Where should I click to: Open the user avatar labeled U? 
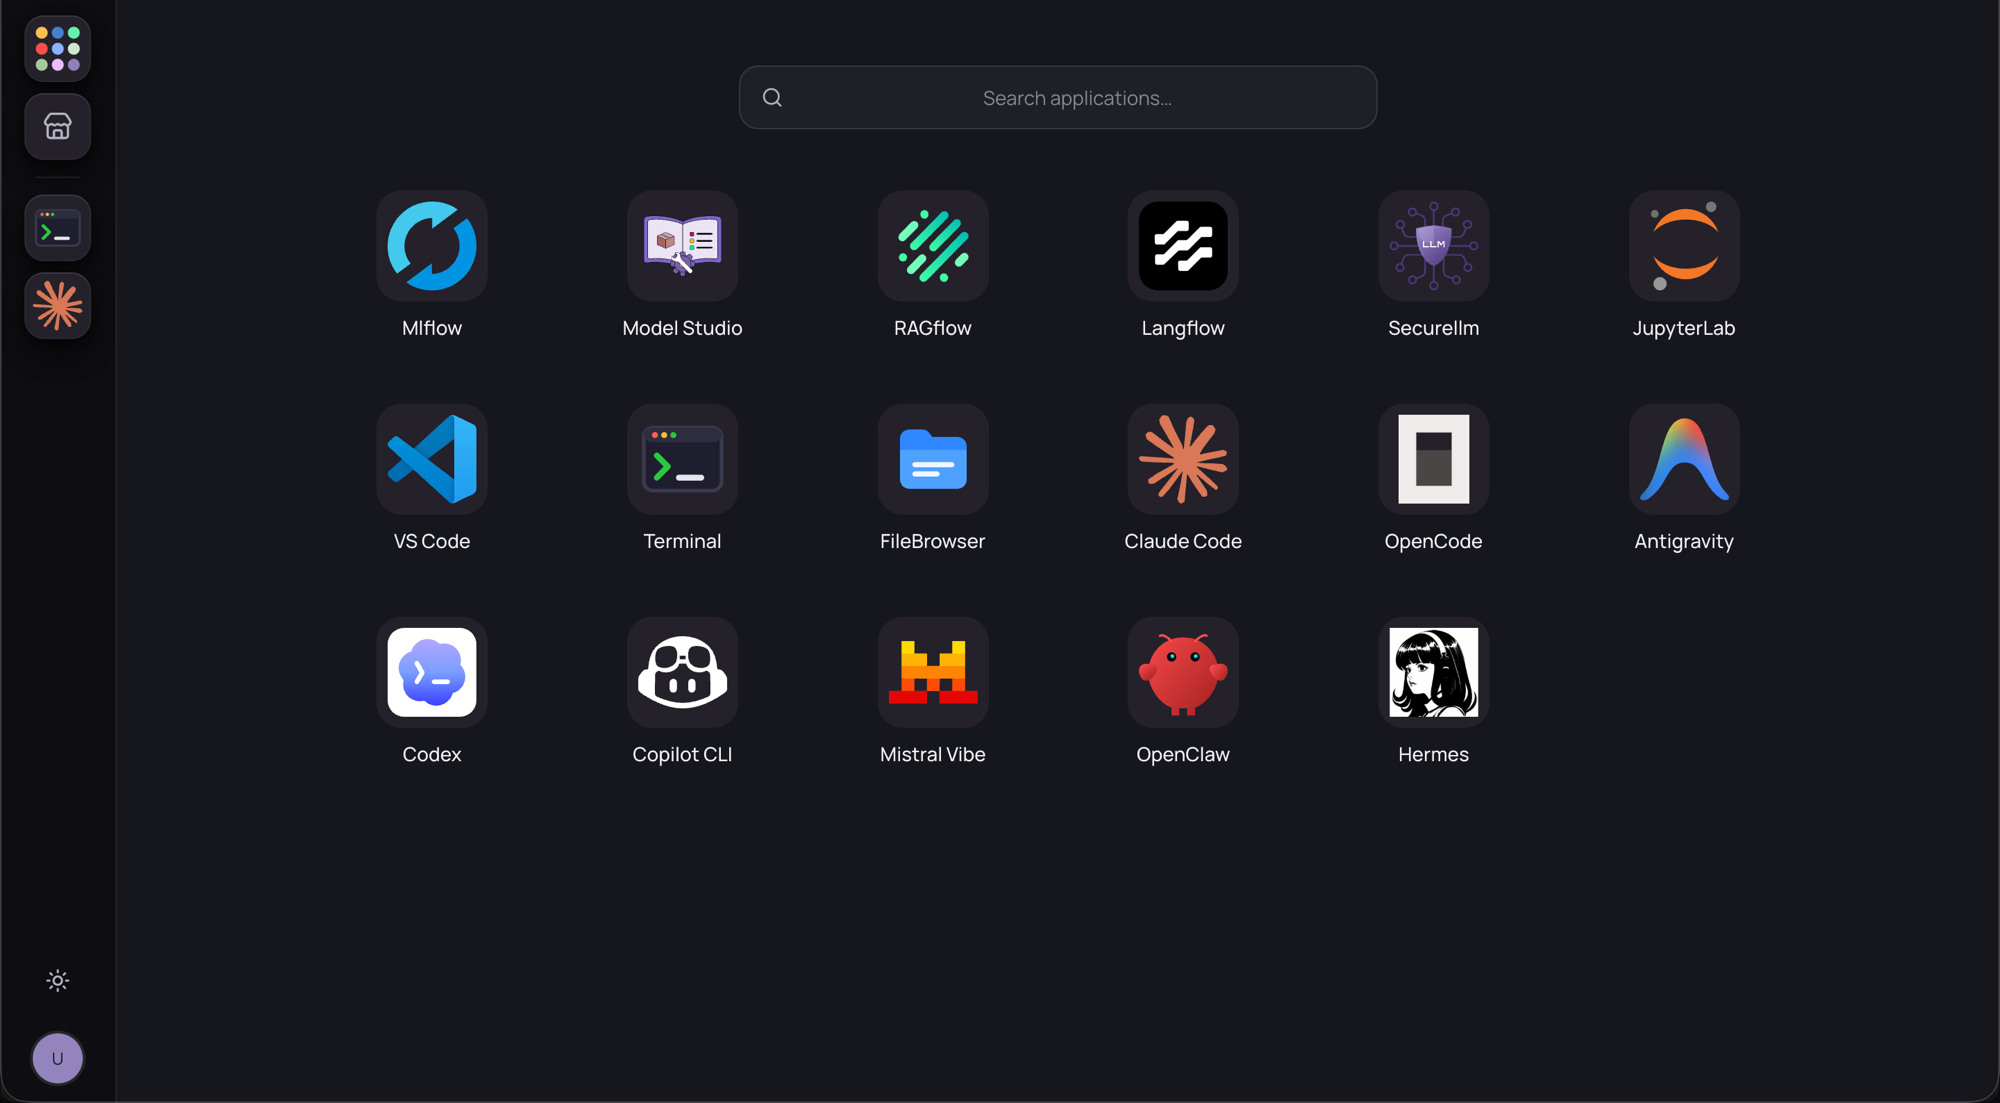pyautogui.click(x=58, y=1058)
